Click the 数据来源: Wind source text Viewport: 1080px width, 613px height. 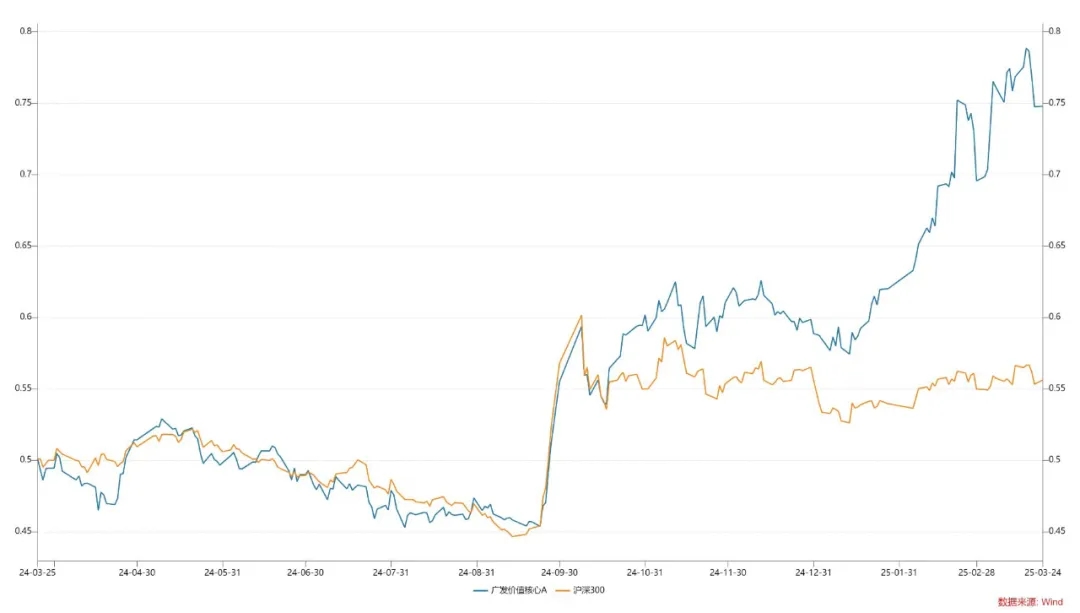[x=1030, y=602]
